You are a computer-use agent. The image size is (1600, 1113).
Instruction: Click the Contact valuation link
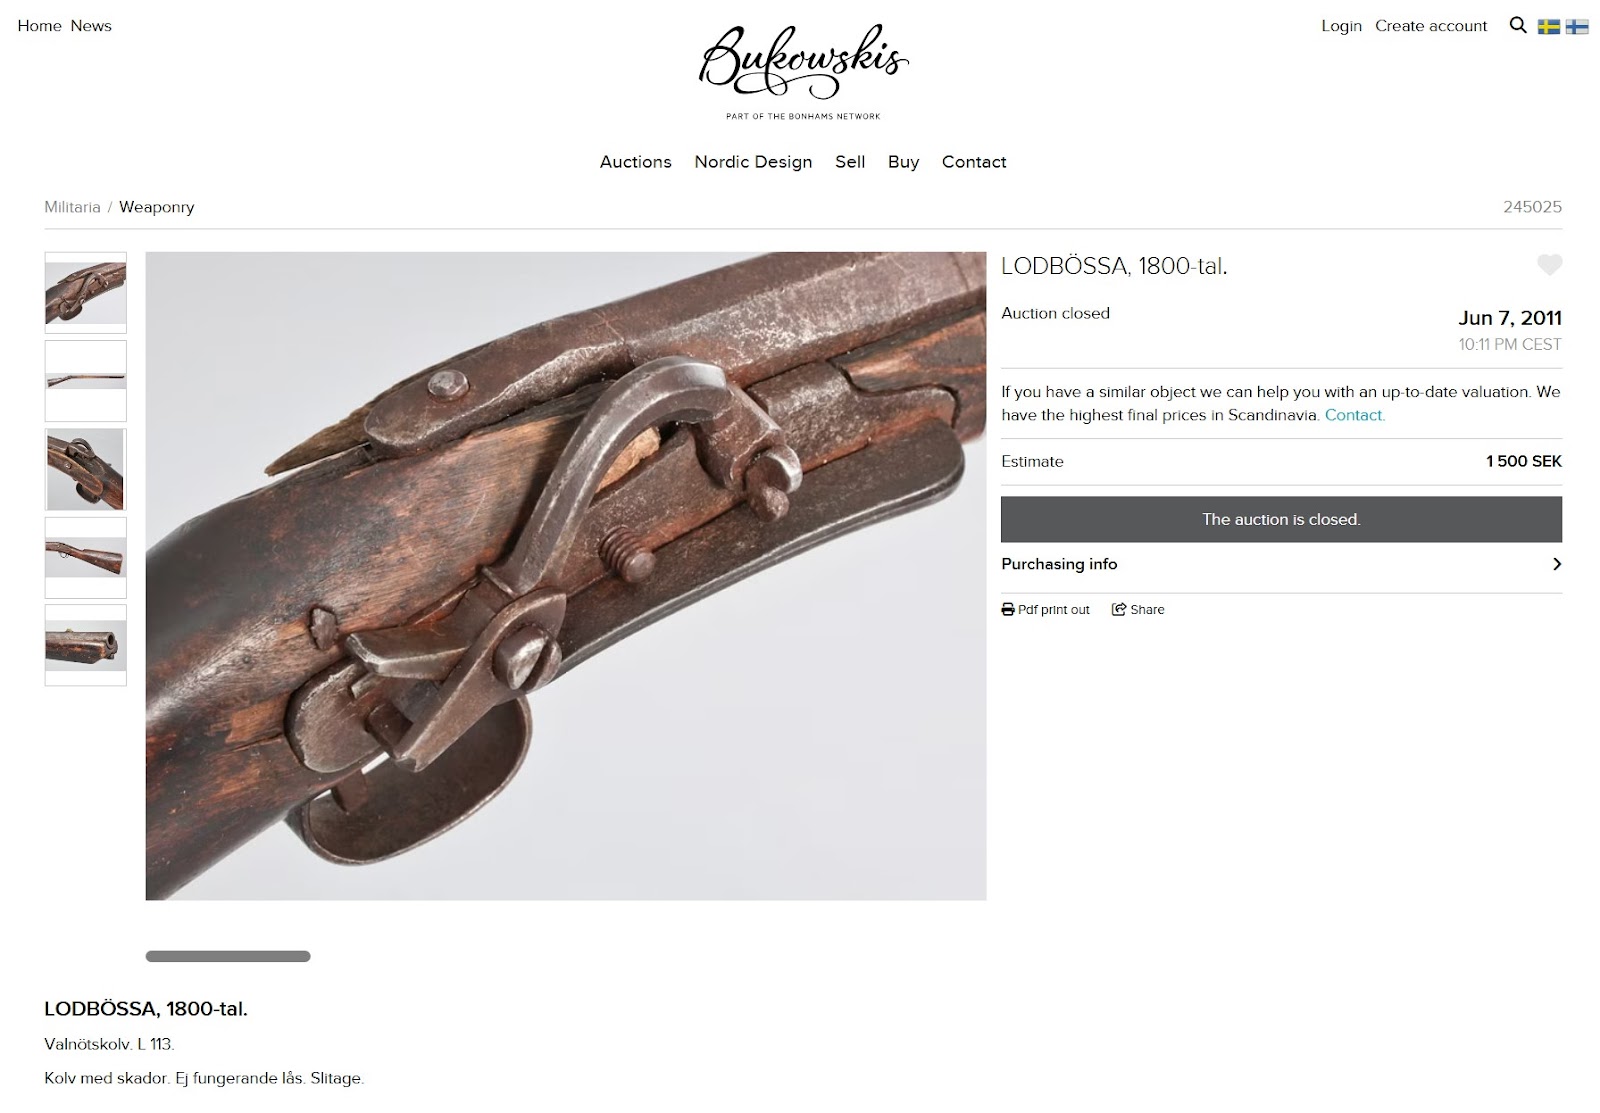[1354, 415]
